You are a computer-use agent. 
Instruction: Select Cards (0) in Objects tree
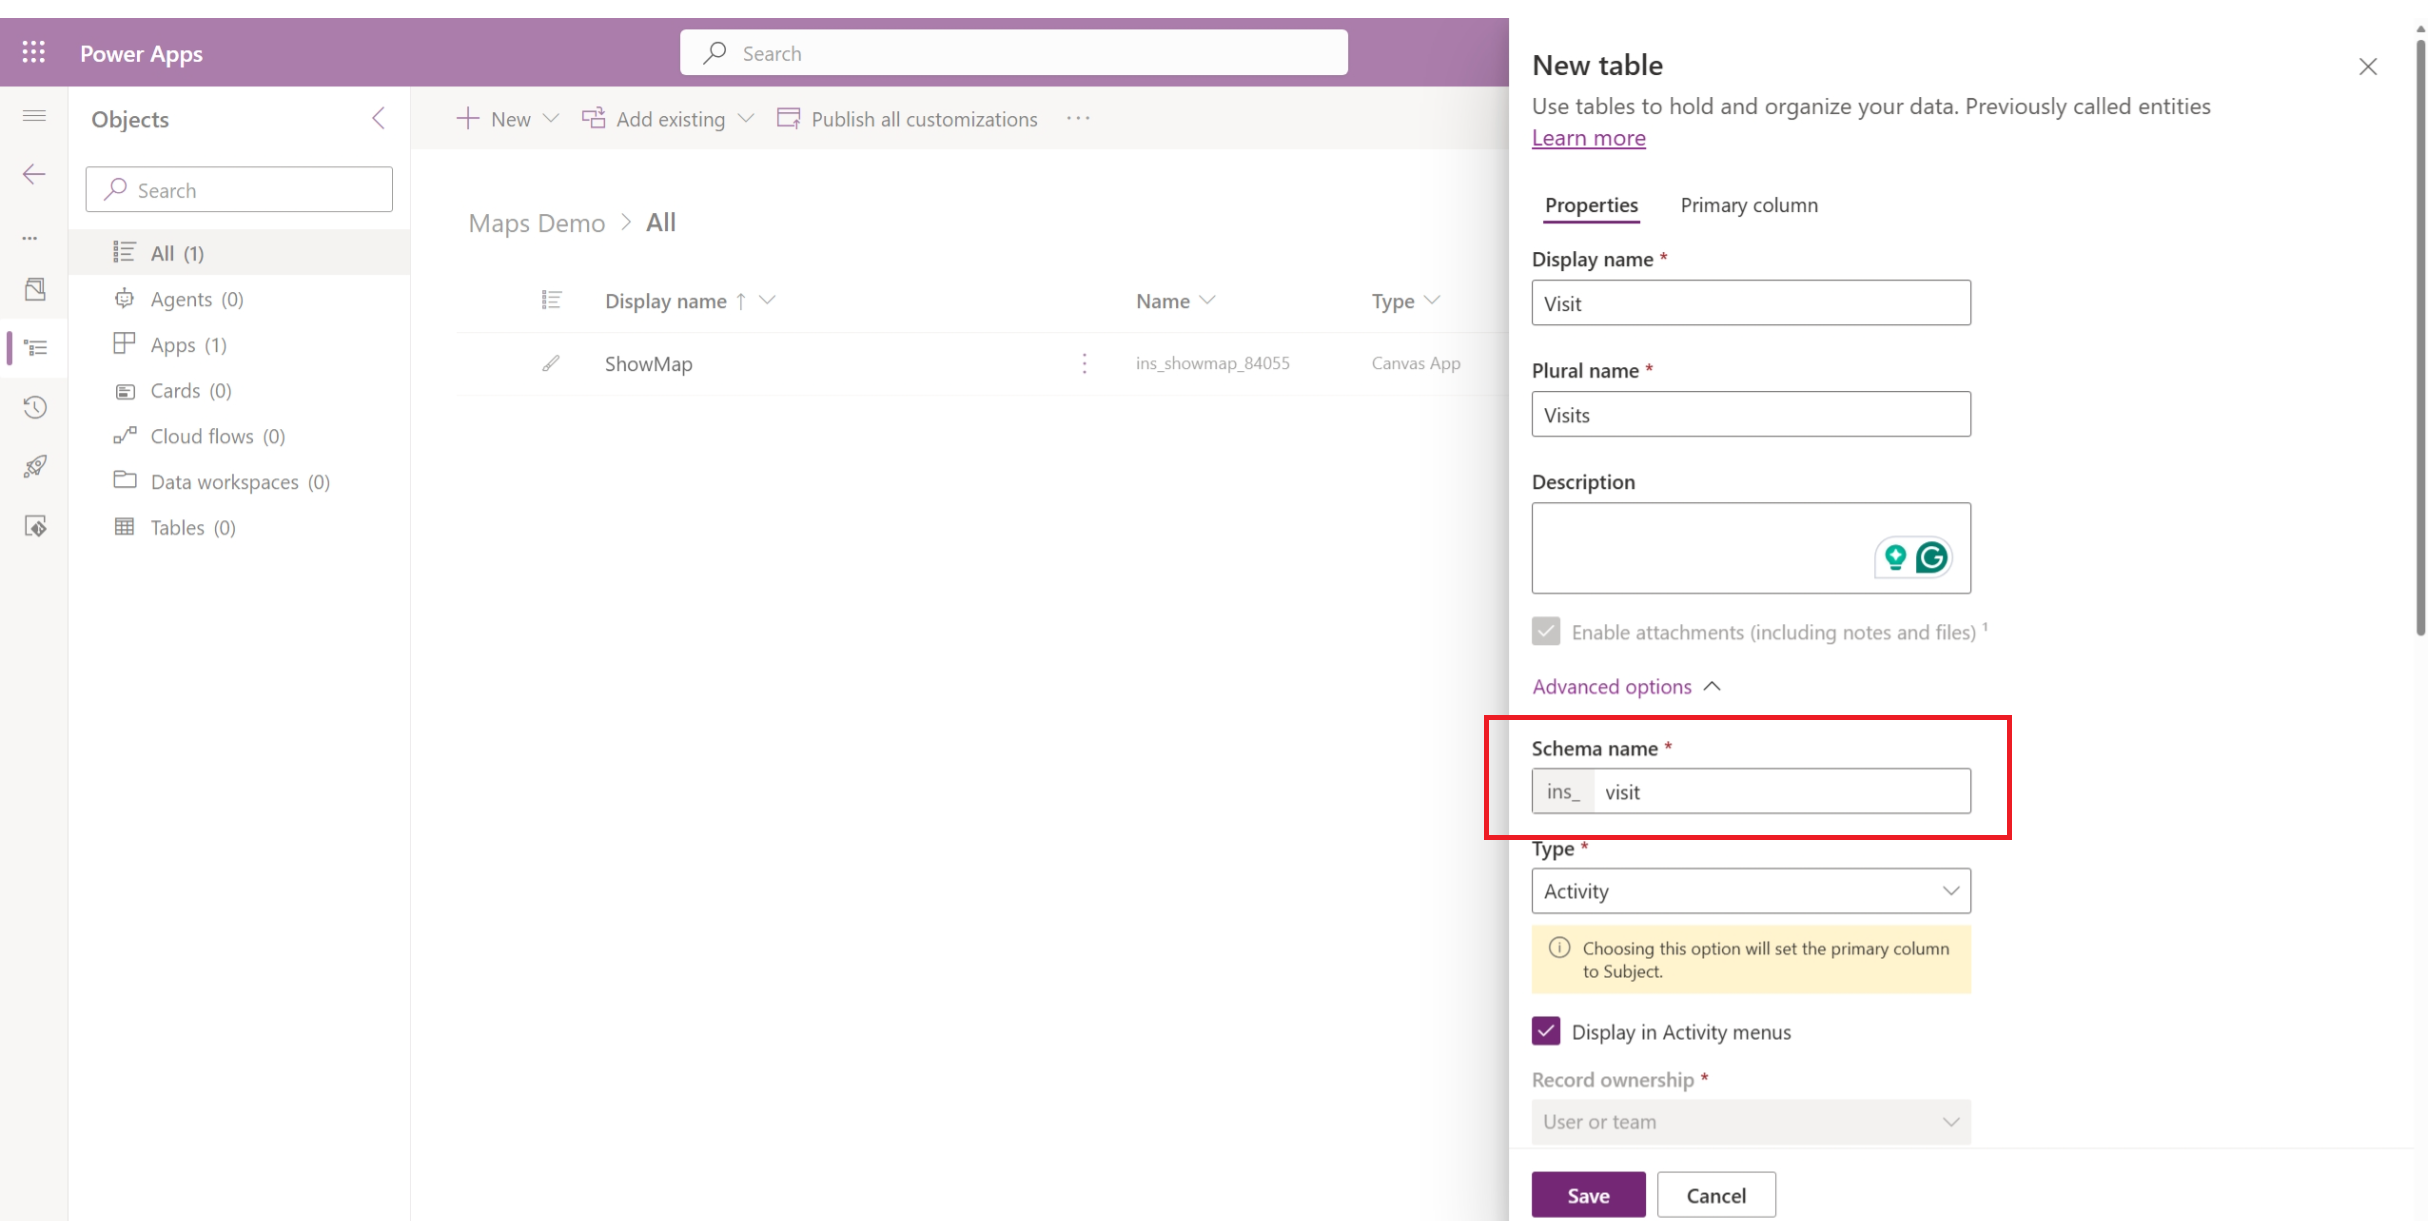tap(239, 391)
